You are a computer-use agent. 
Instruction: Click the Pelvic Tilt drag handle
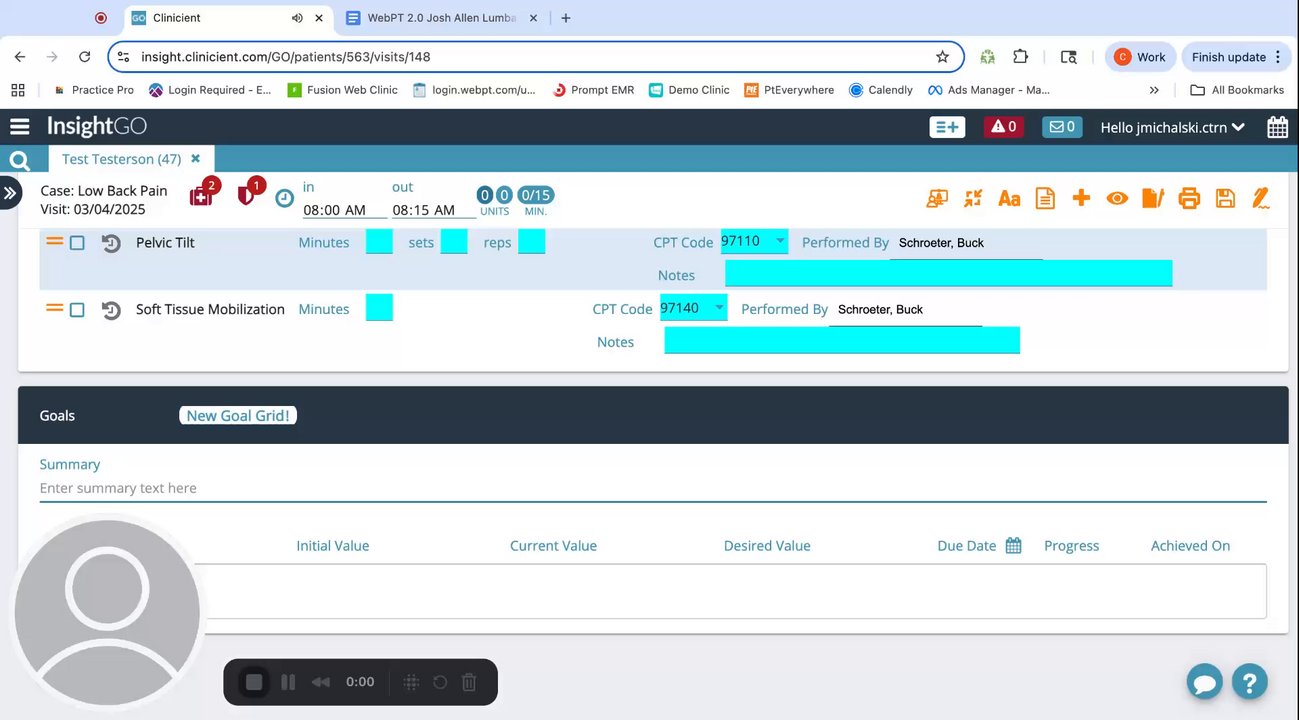[55, 242]
